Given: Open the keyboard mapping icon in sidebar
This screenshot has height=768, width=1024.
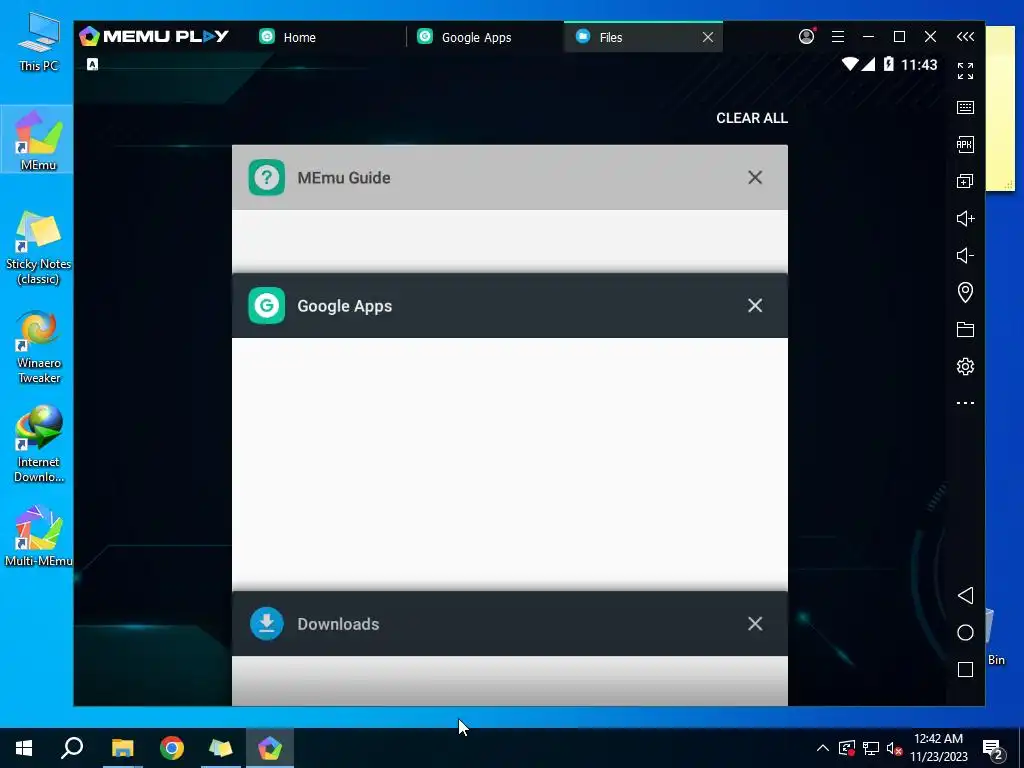Looking at the screenshot, I should pyautogui.click(x=965, y=108).
